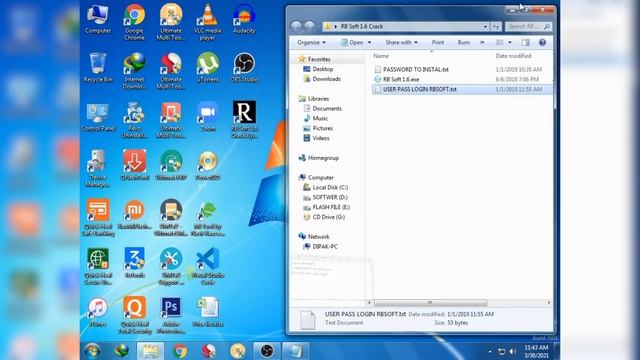
Task: Show hidden tray icons arrow
Action: coord(489,351)
